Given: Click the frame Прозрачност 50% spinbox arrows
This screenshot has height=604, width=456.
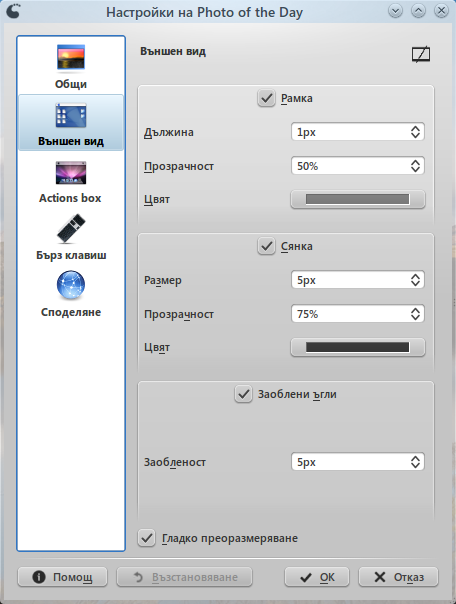Looking at the screenshot, I should click(415, 166).
